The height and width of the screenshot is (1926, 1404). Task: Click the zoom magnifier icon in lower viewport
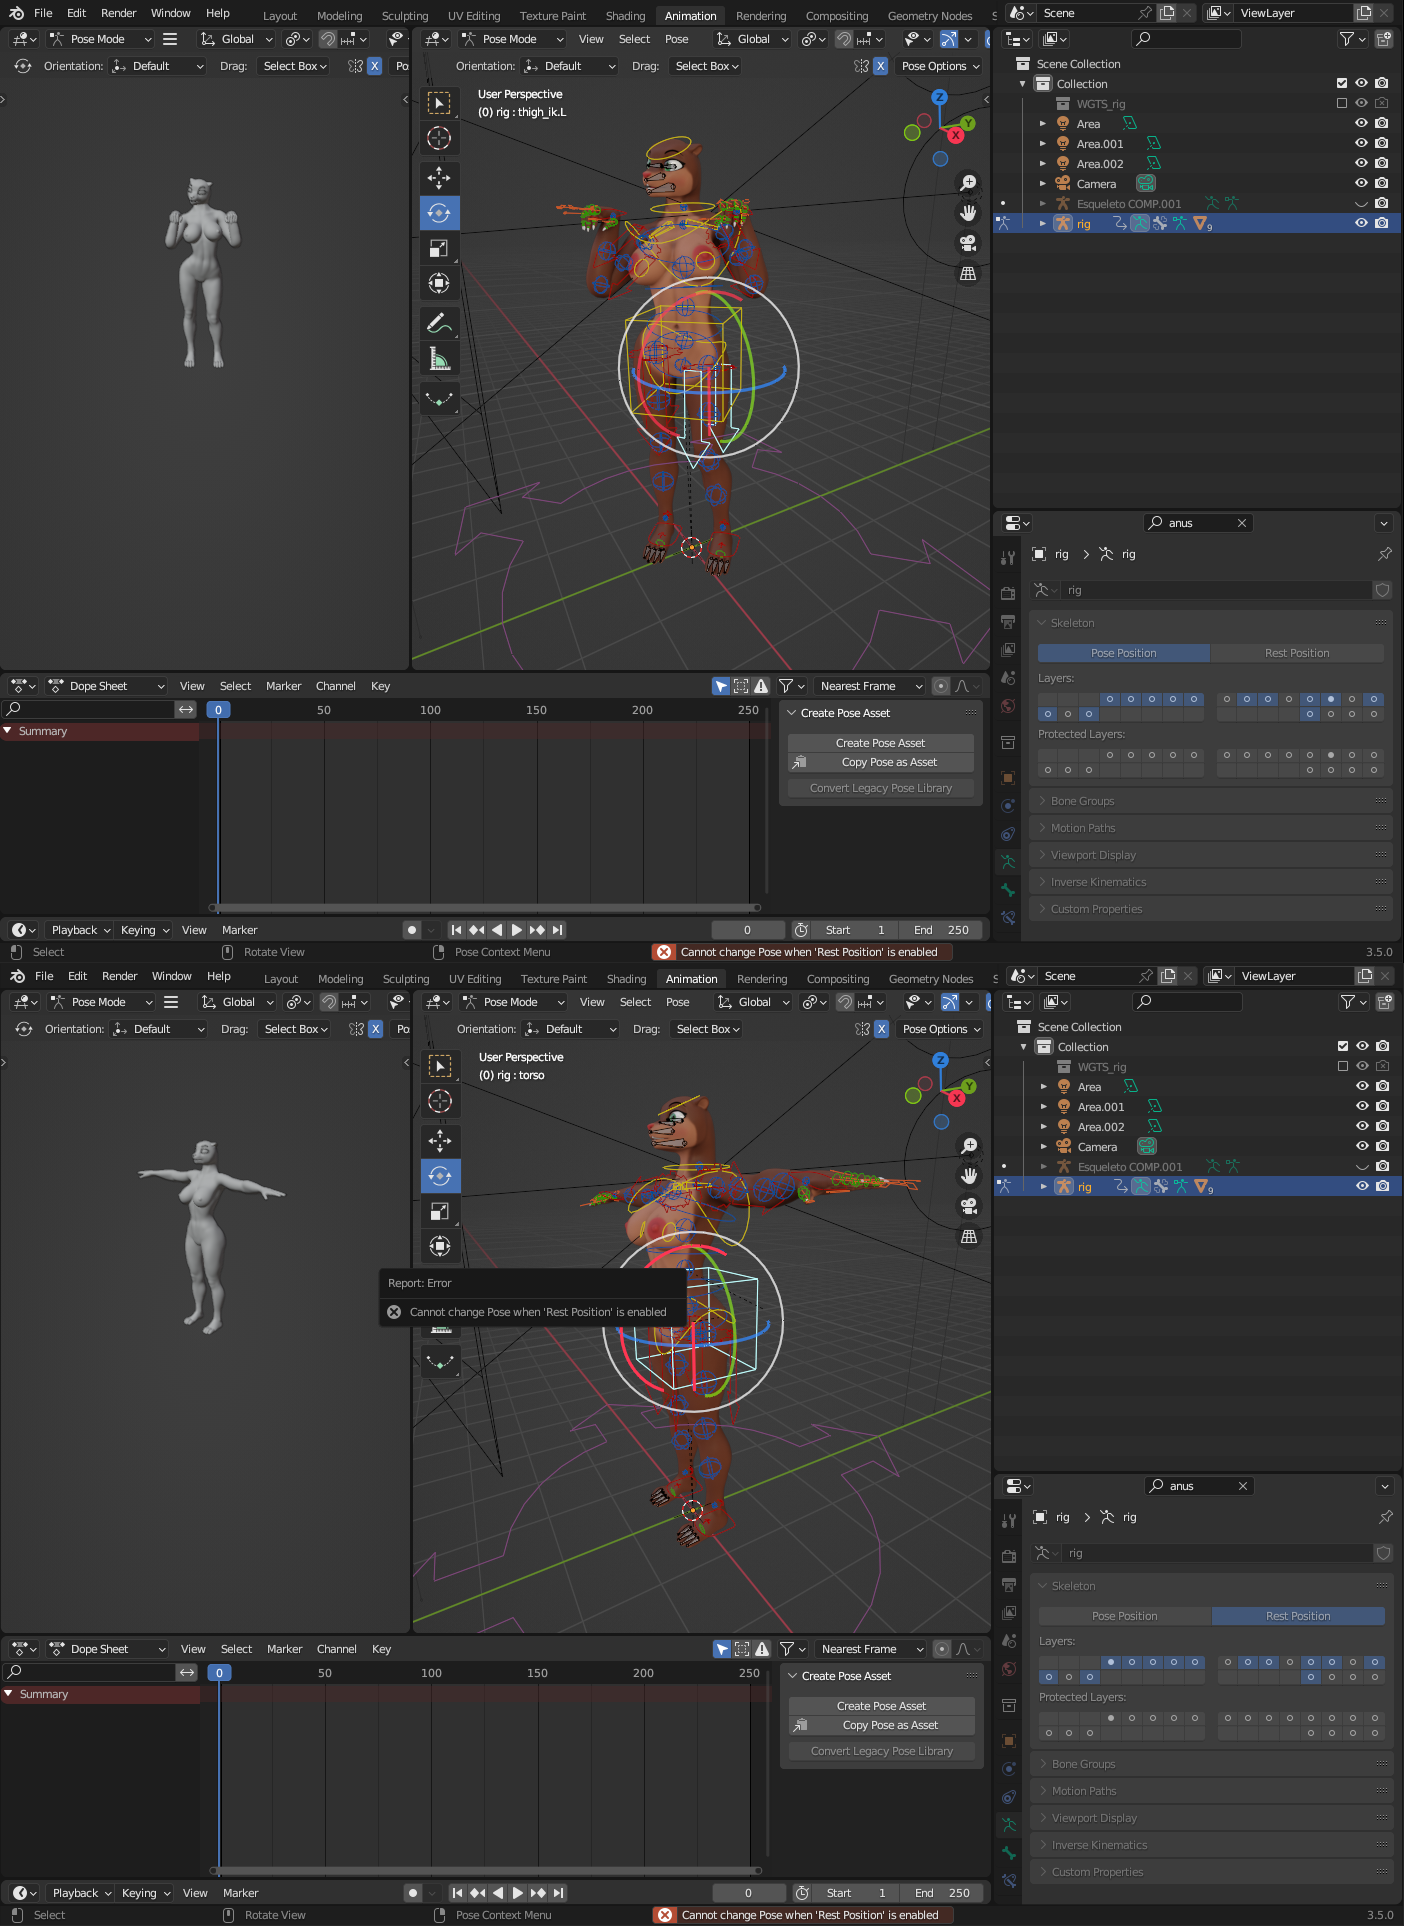coord(969,1145)
